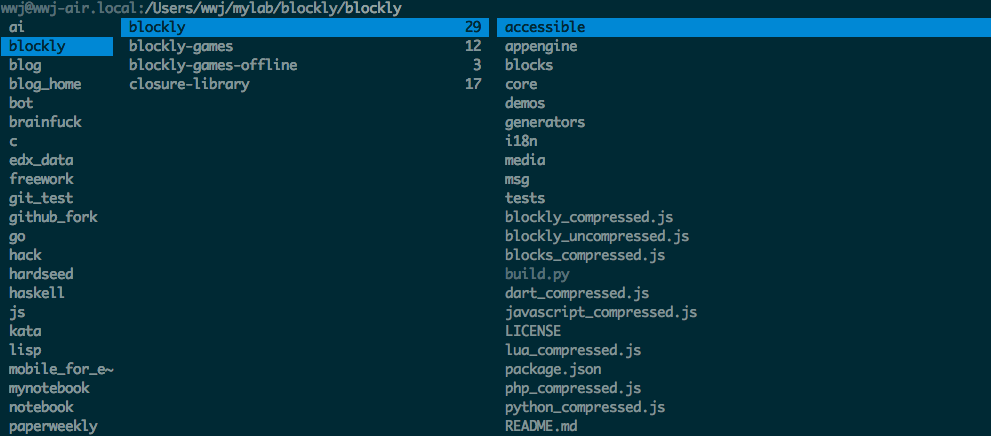The image size is (991, 436).
Task: Open the generators directory
Action: pyautogui.click(x=545, y=122)
